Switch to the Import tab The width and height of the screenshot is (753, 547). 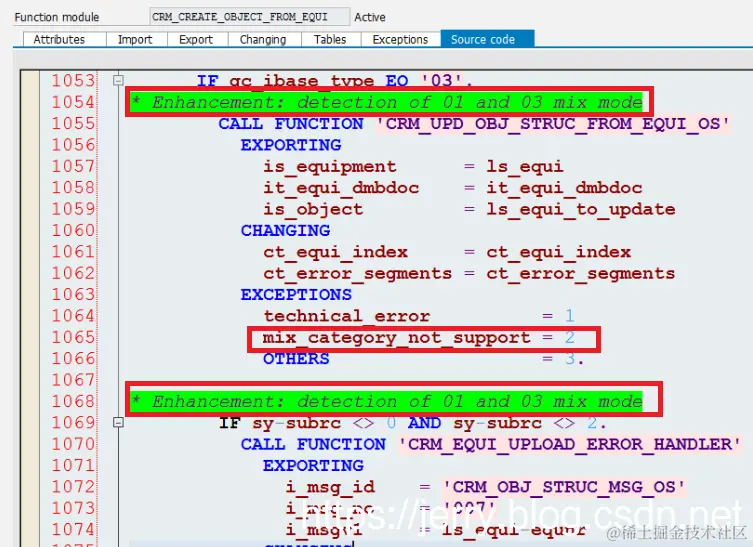click(x=136, y=39)
